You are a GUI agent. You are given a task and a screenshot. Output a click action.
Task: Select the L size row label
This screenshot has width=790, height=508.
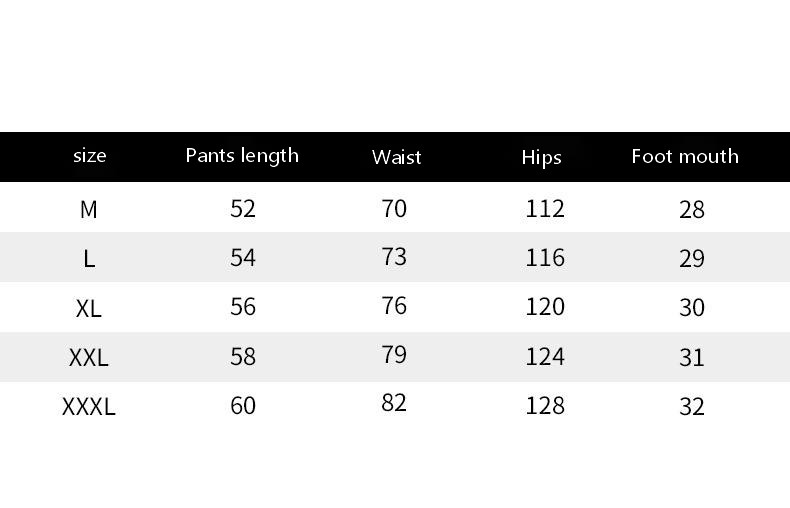[x=89, y=259]
